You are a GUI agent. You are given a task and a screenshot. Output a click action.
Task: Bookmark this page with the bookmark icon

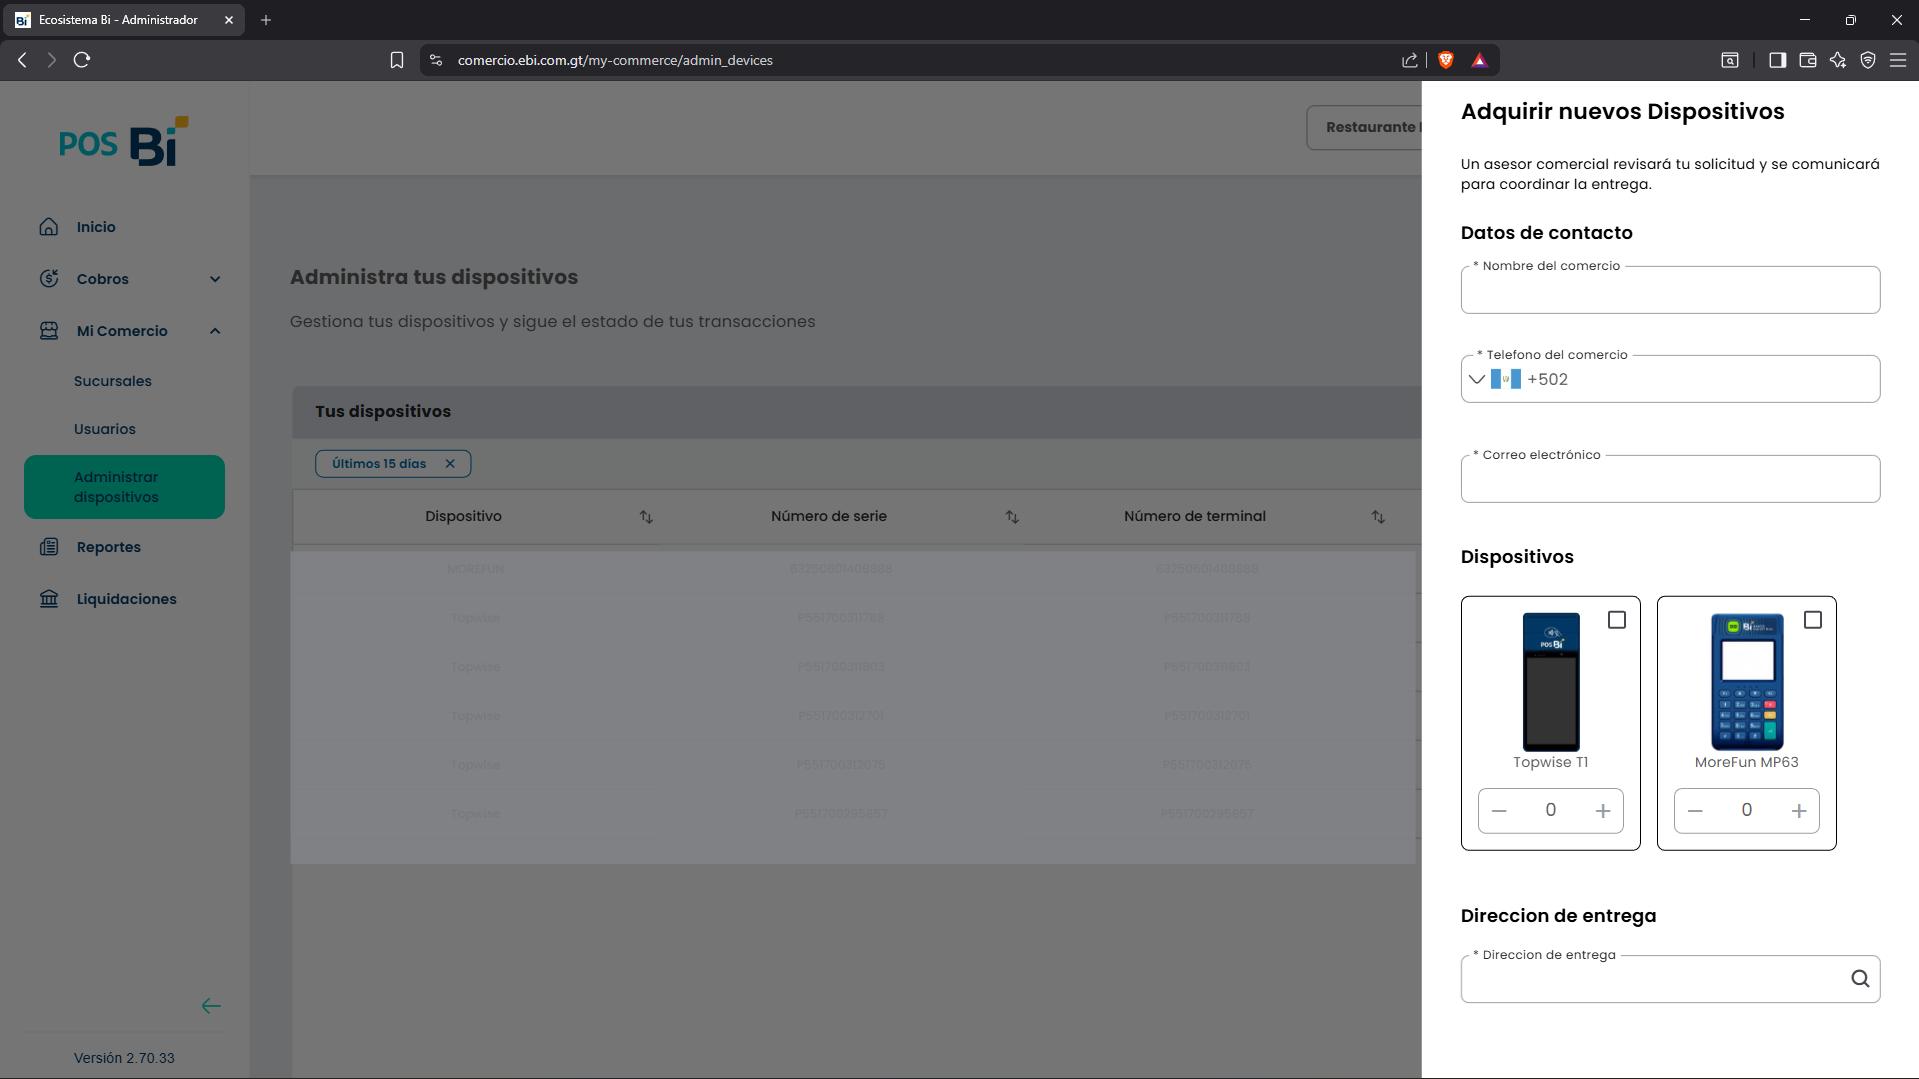point(396,60)
